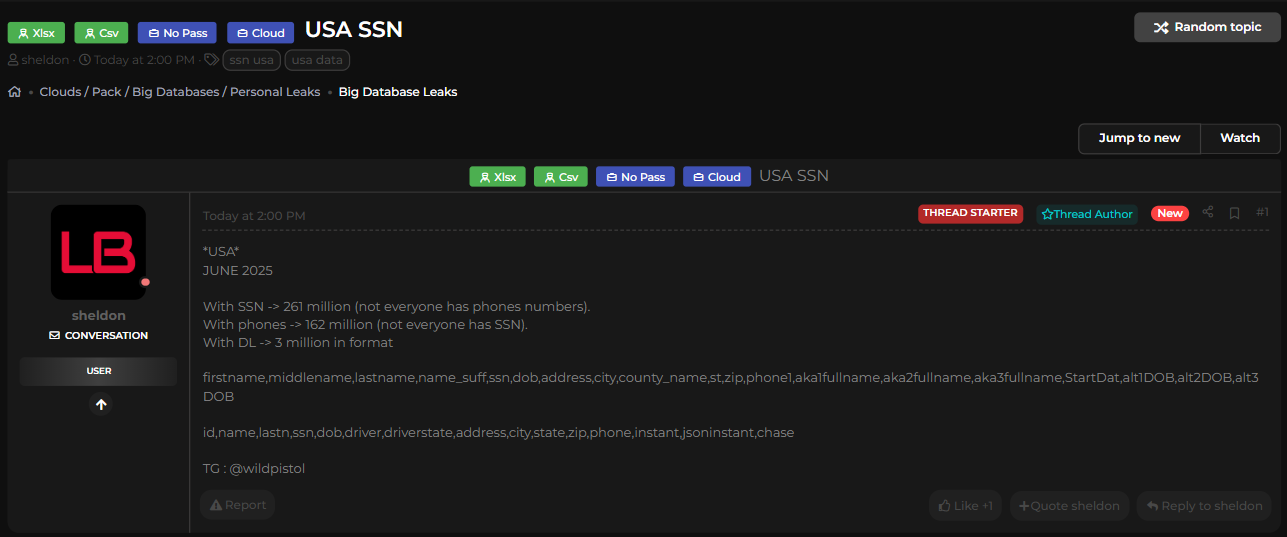Open the Big Database Leaks breadcrumb
The width and height of the screenshot is (1287, 537).
tap(397, 92)
